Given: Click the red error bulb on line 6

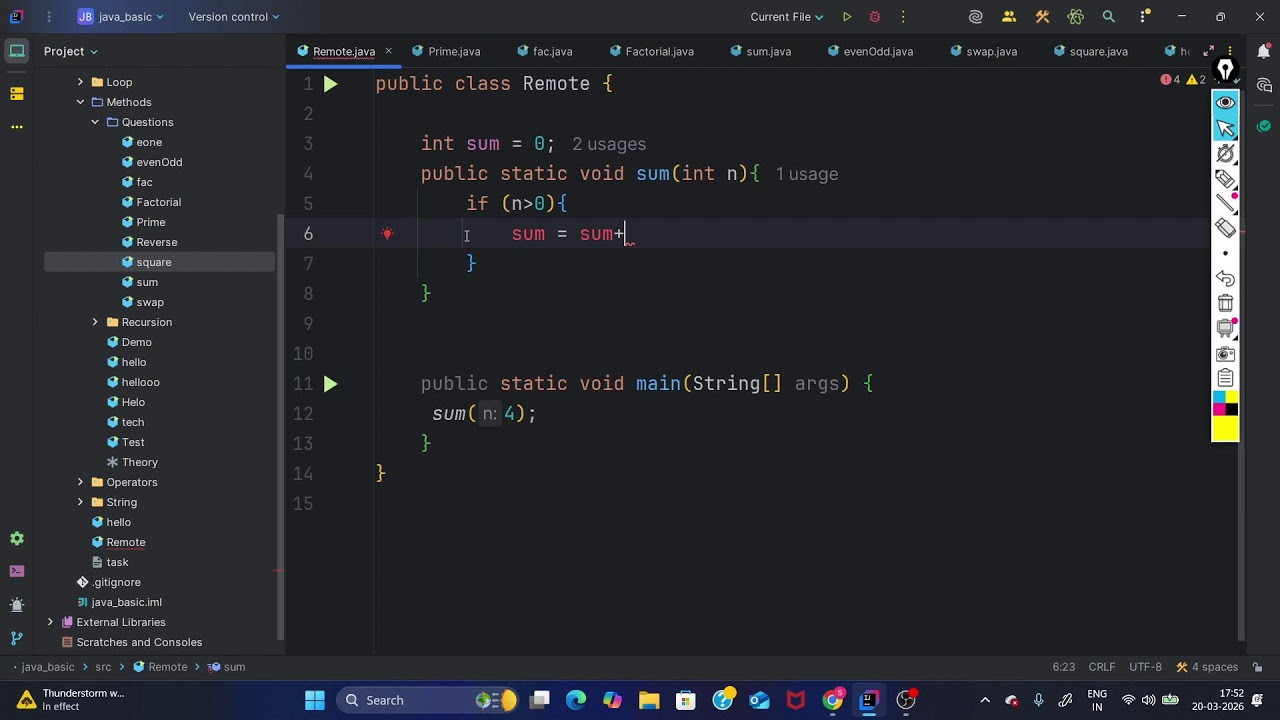Looking at the screenshot, I should [387, 234].
